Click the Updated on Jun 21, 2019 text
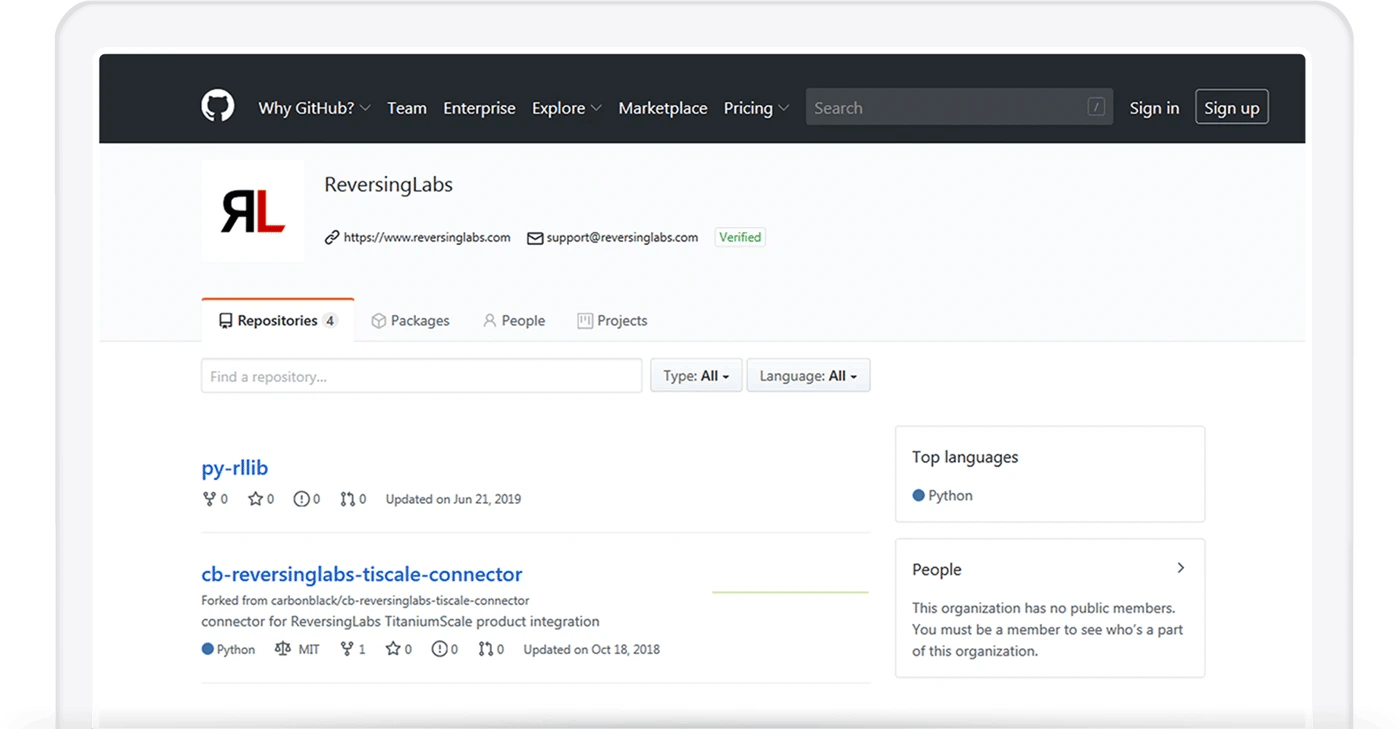1400x729 pixels. point(453,499)
